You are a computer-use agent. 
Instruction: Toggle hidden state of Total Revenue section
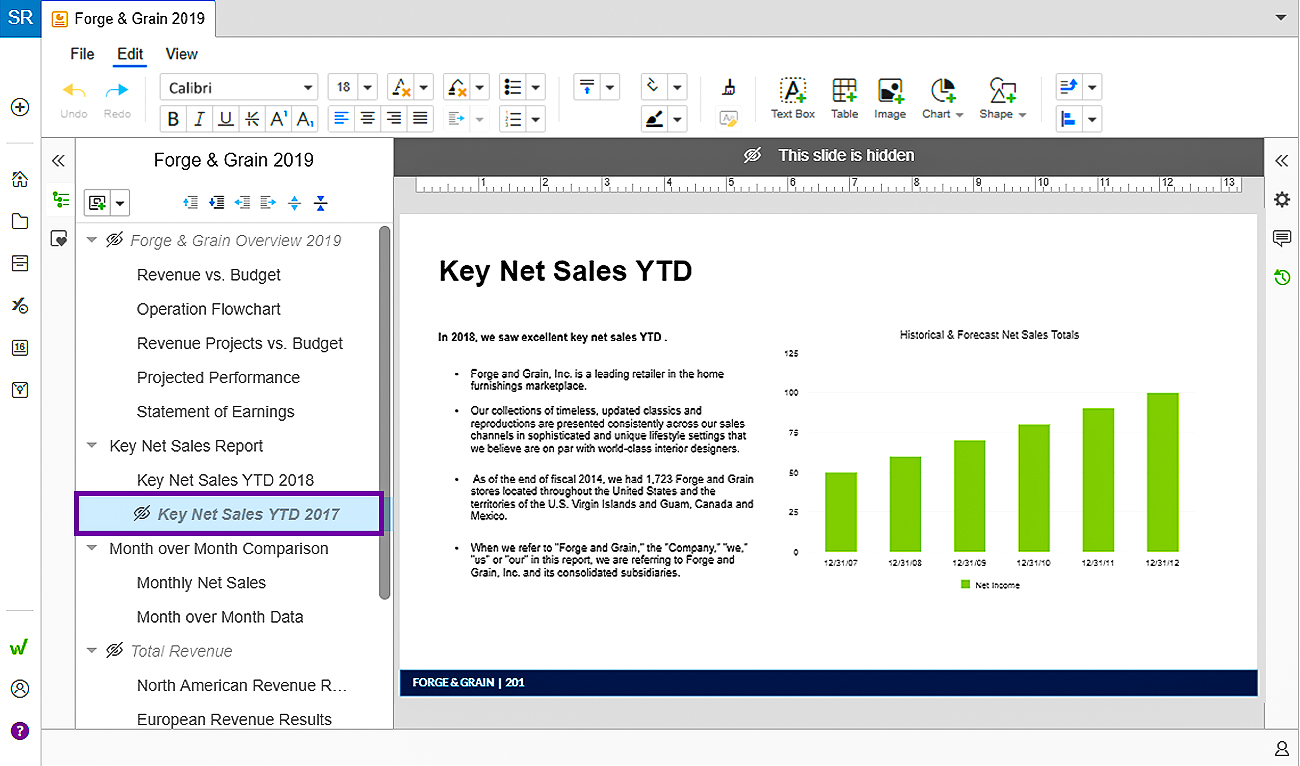click(114, 651)
